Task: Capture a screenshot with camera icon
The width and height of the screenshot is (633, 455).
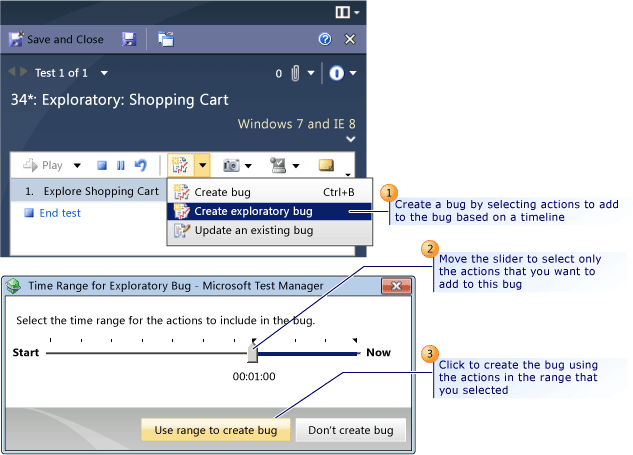Action: pyautogui.click(x=231, y=165)
